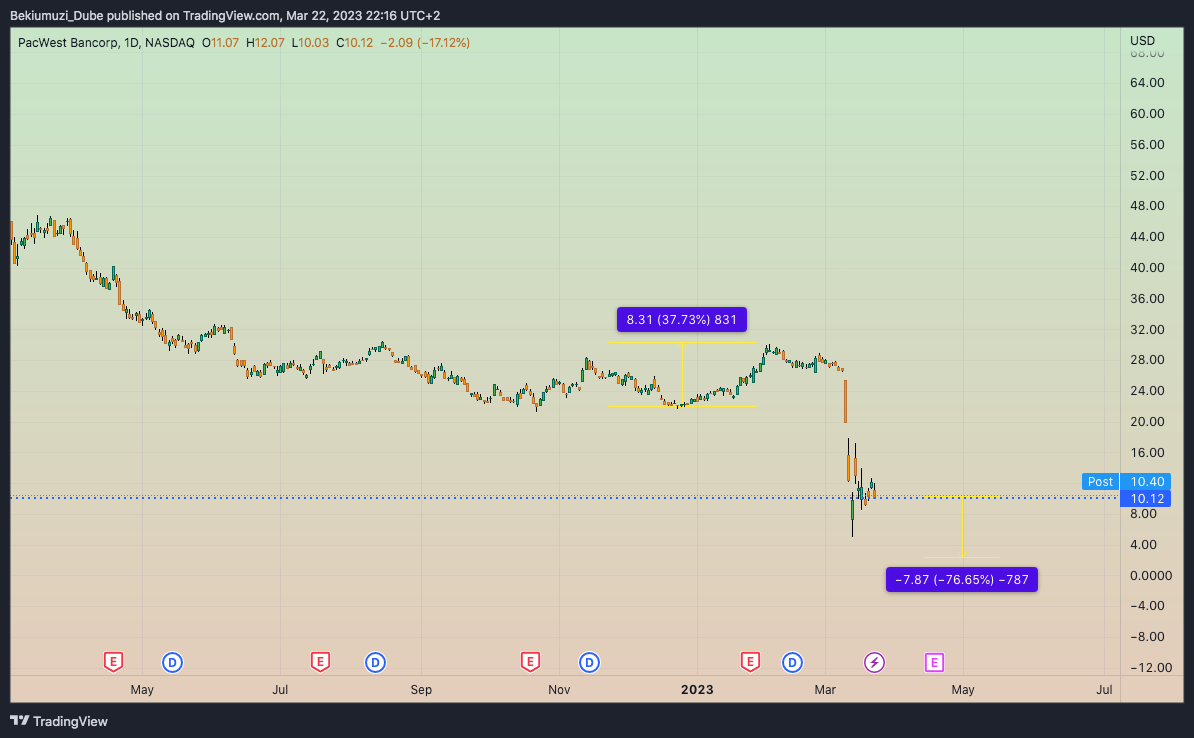Viewport: 1194px width, 738px height.
Task: Click the red earnings marker nearest the first May label
Action: [113, 662]
